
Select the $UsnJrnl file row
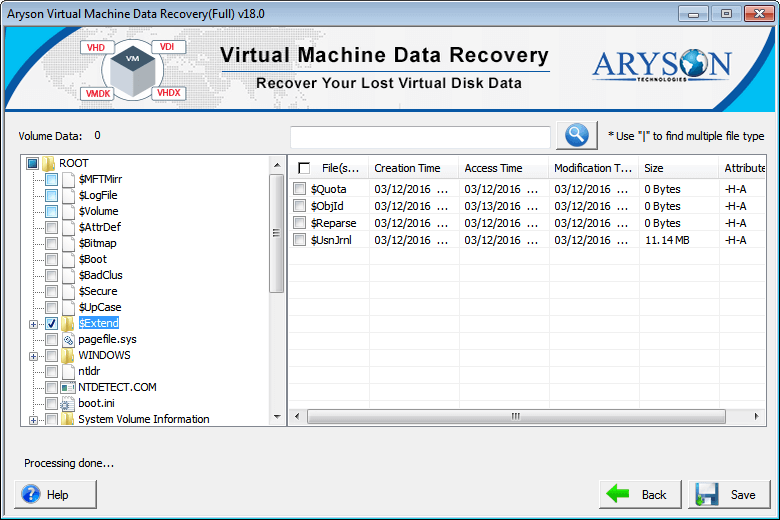tap(527, 240)
